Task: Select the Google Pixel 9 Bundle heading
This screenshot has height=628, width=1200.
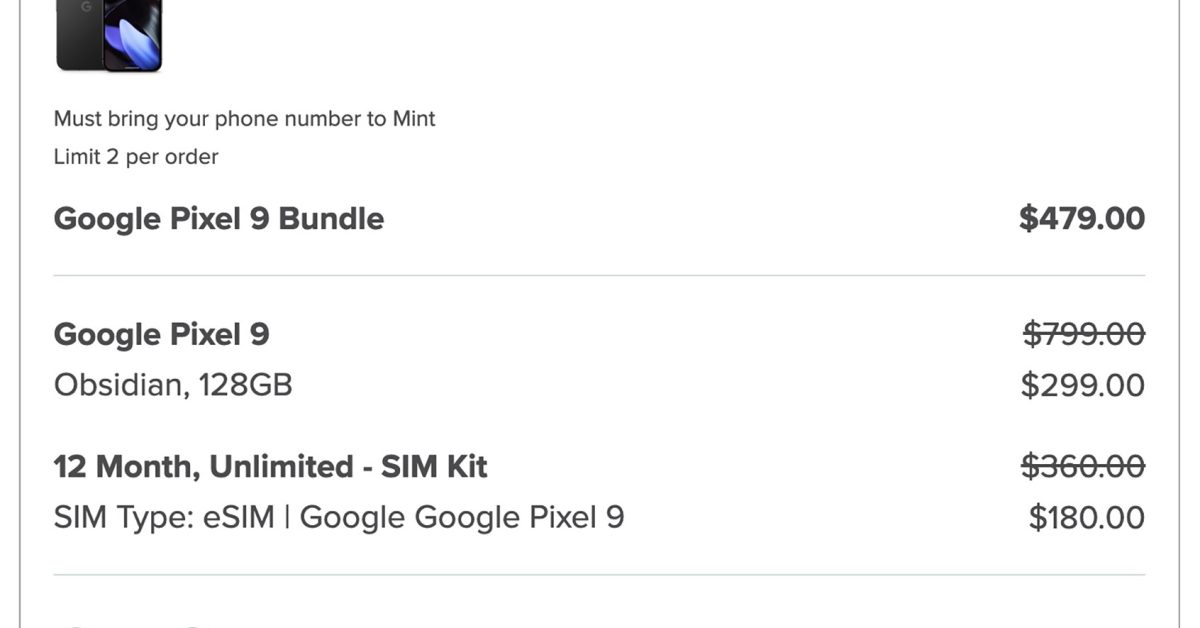Action: [218, 219]
